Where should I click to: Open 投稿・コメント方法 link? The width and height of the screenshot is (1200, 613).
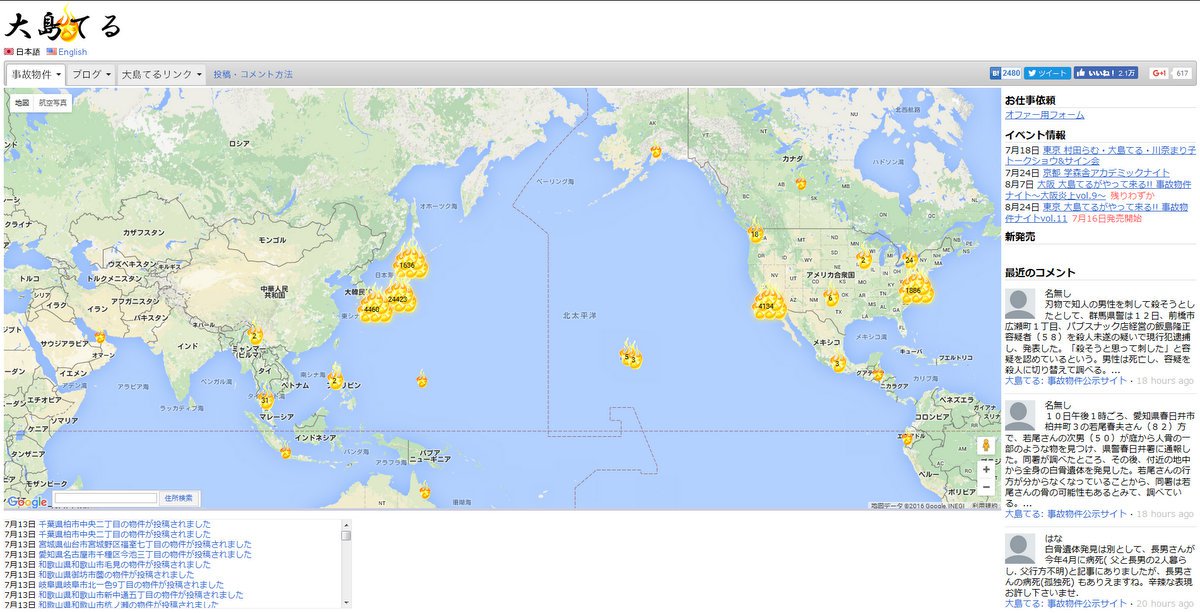point(253,74)
